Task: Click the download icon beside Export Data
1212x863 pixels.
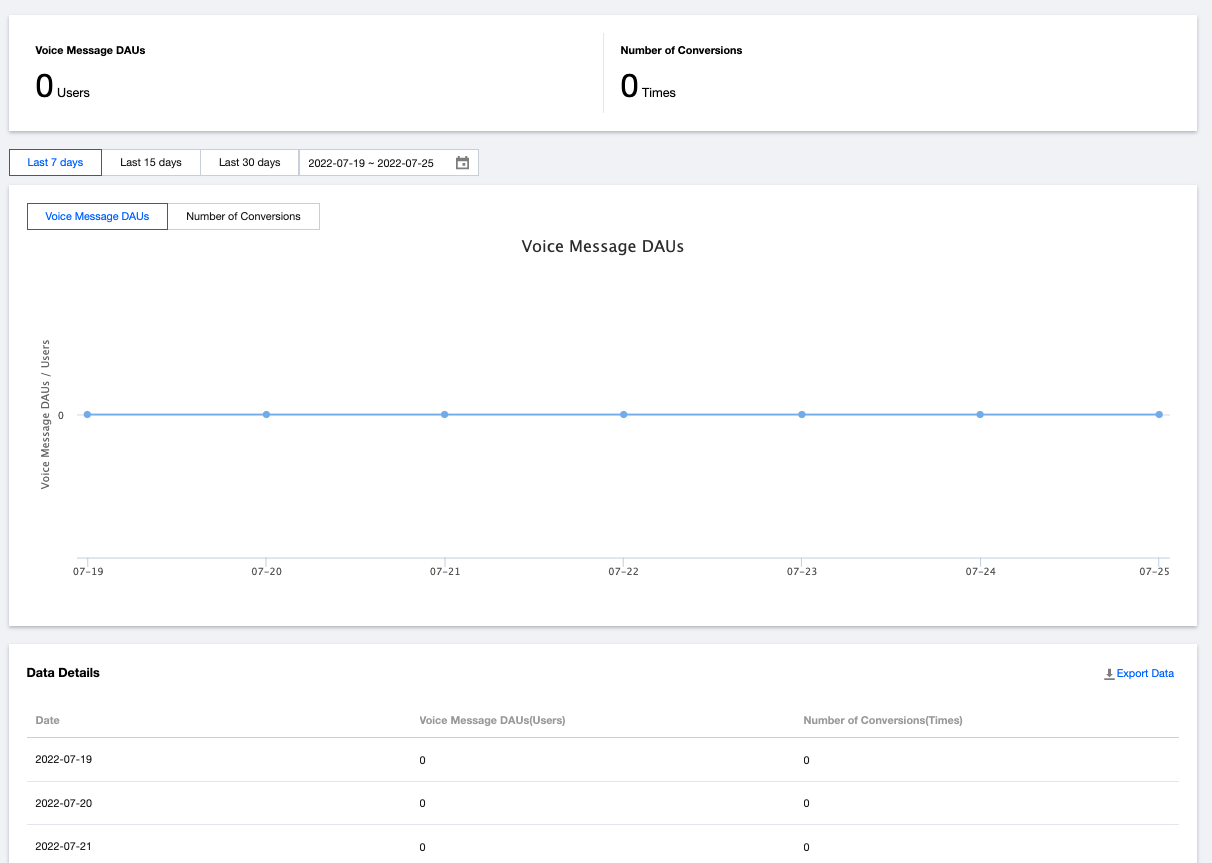Action: point(1109,674)
